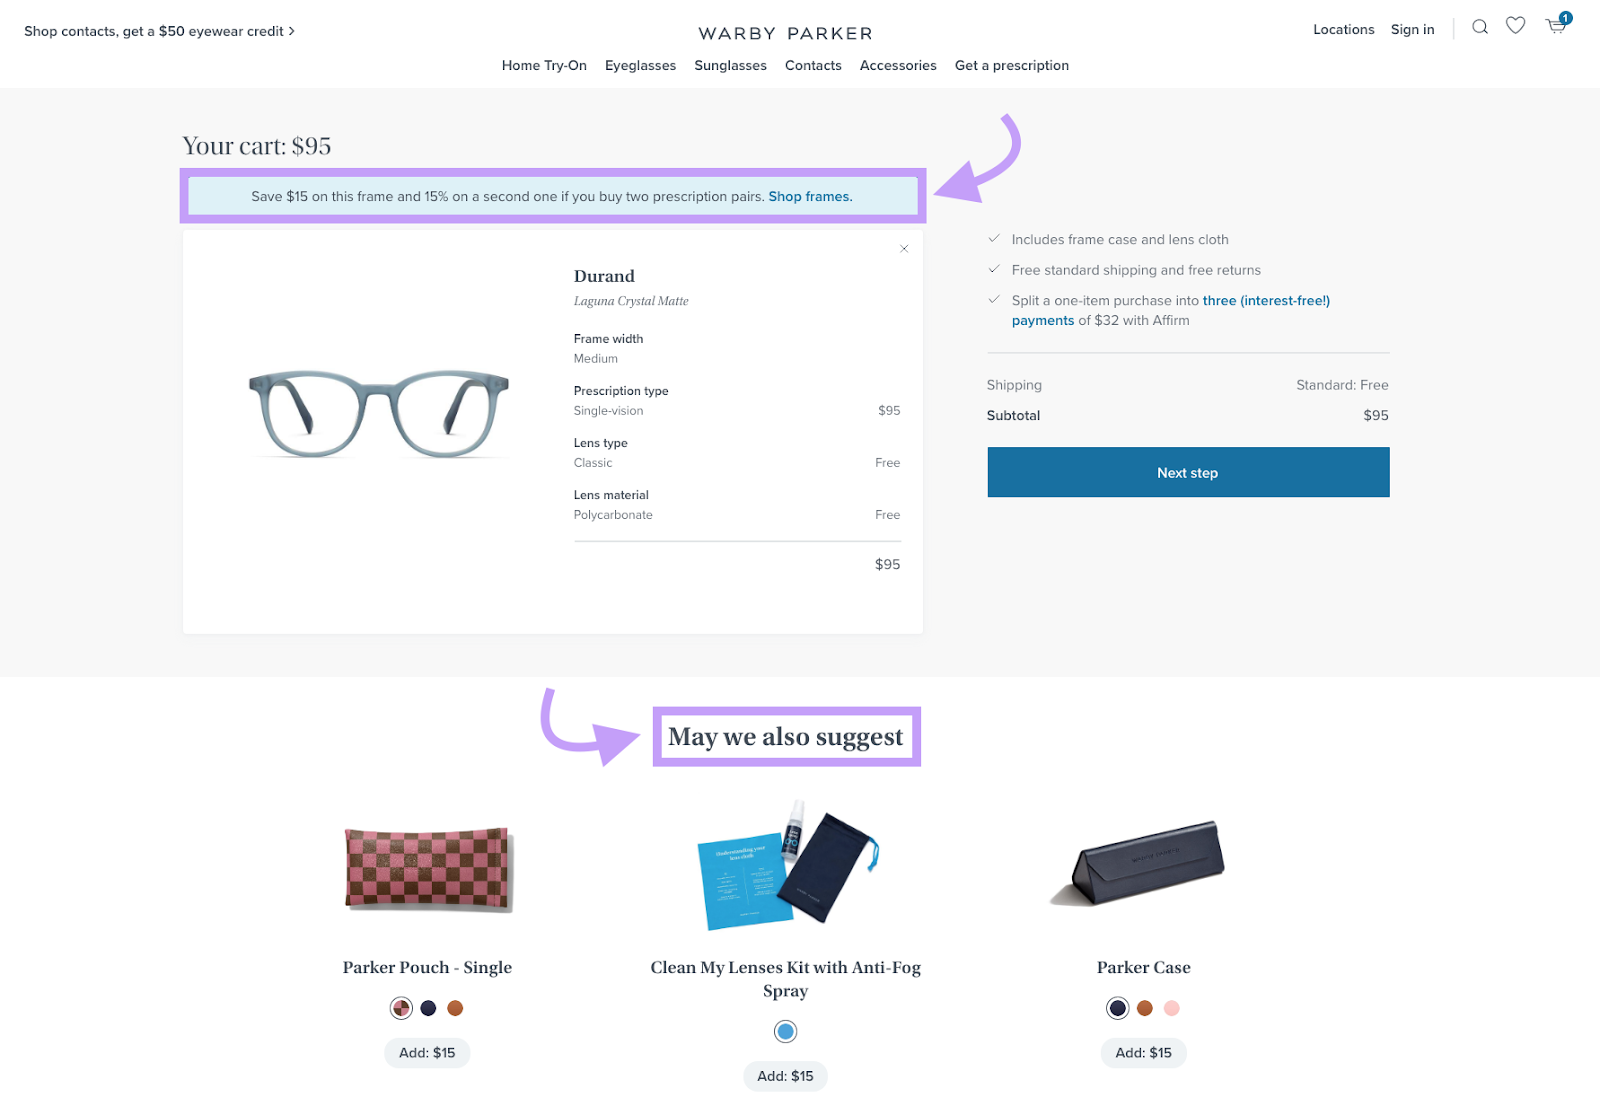
Task: Open the favorites wishlist heart
Action: pos(1515,25)
